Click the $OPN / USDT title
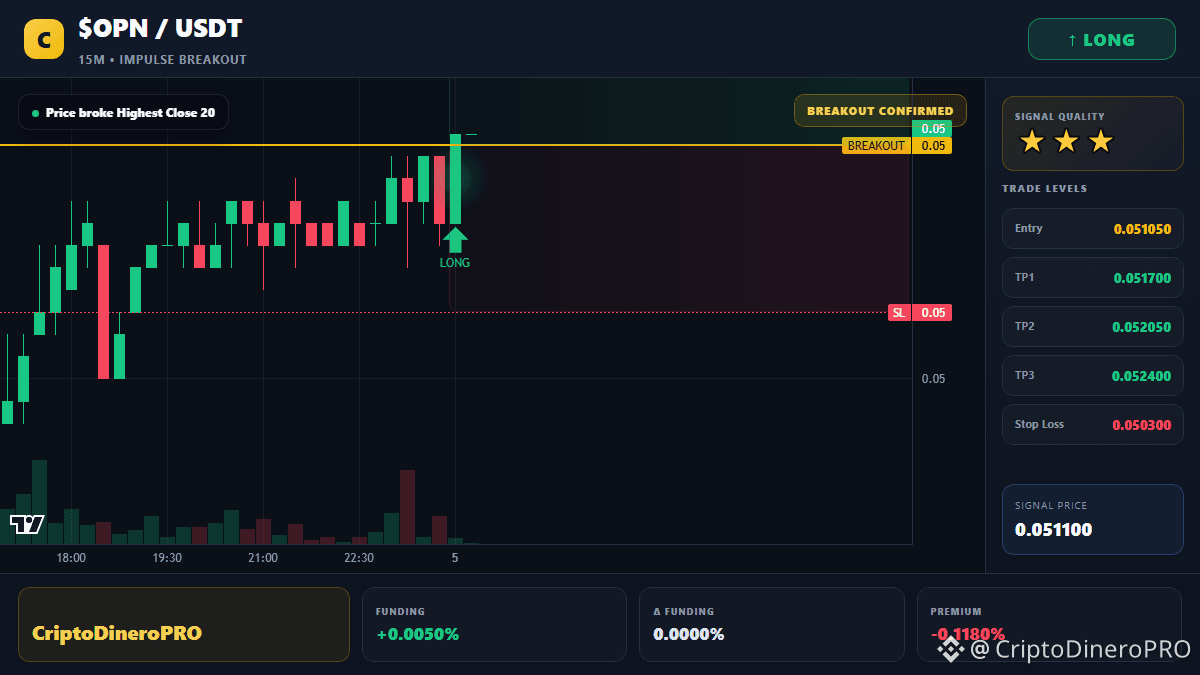This screenshot has height=675, width=1200. pyautogui.click(x=160, y=29)
